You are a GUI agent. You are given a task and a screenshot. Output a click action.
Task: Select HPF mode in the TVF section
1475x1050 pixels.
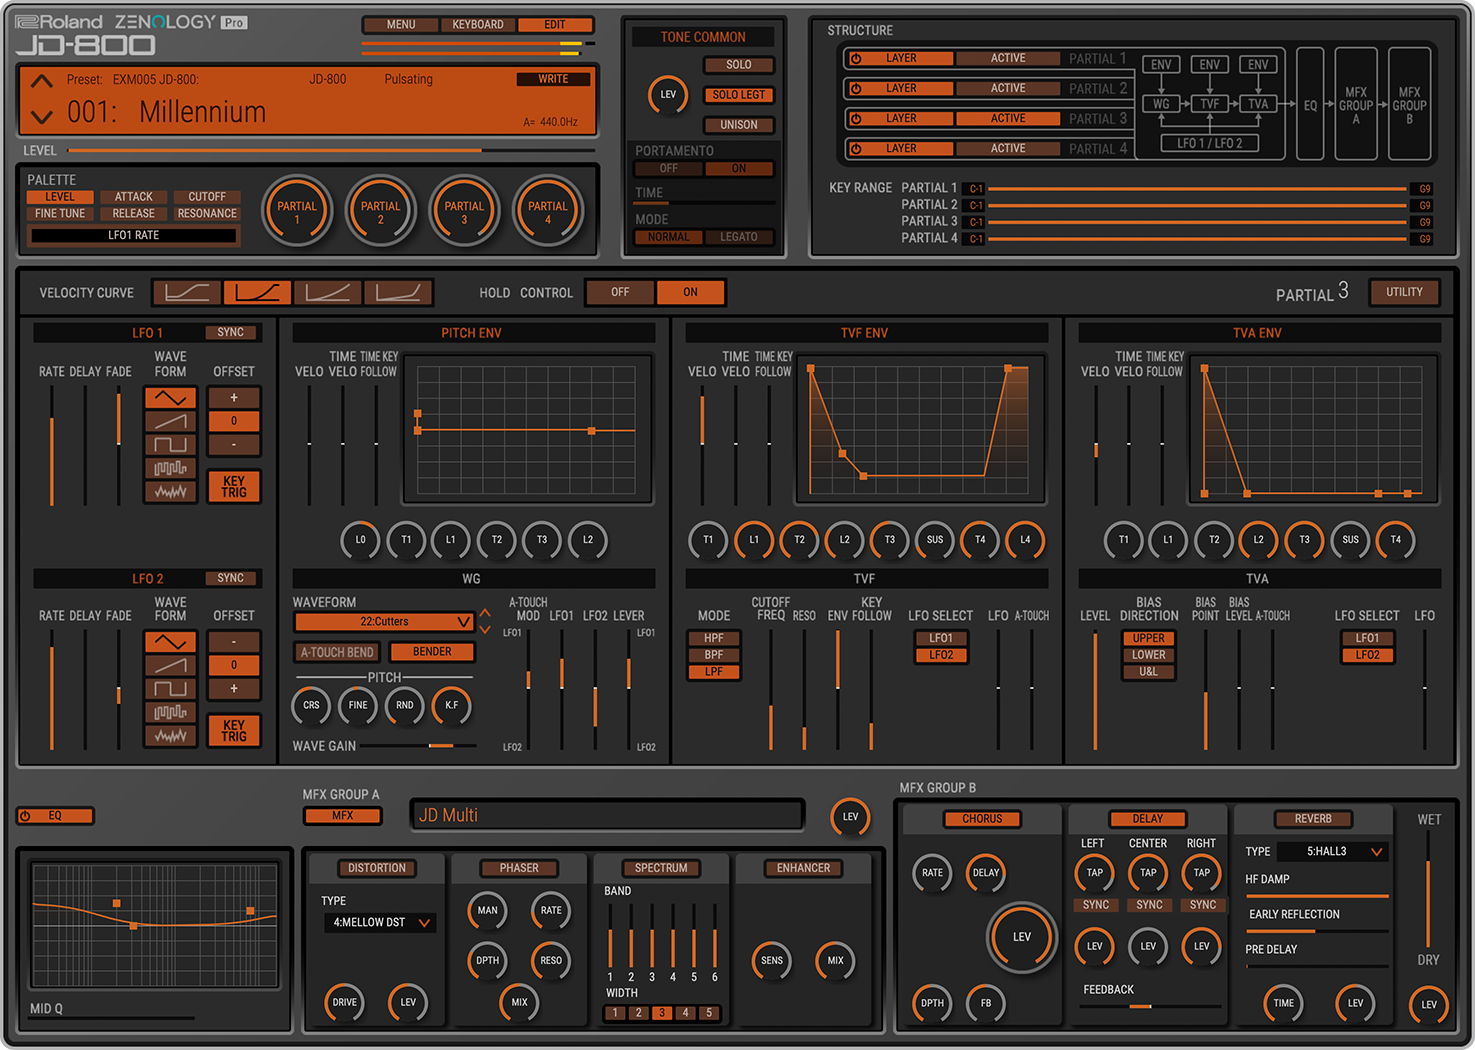point(713,637)
